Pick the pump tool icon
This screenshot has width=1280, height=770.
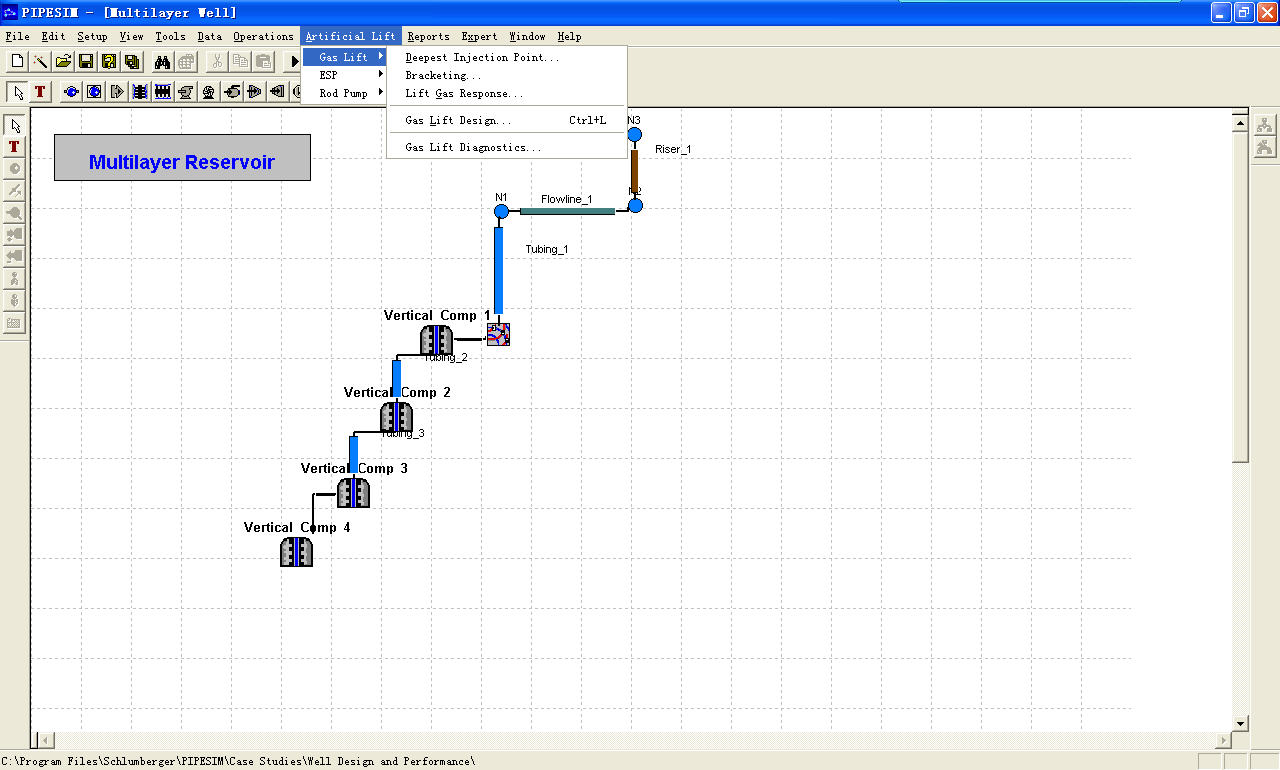(186, 92)
